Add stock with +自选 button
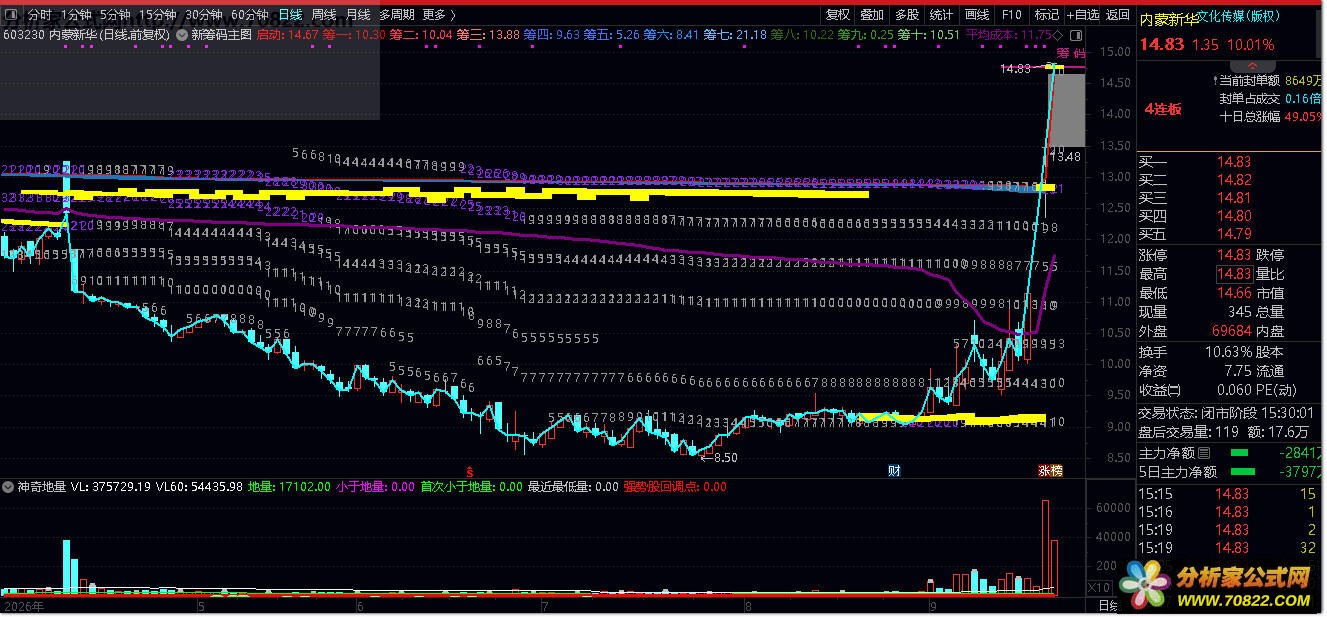 1083,15
